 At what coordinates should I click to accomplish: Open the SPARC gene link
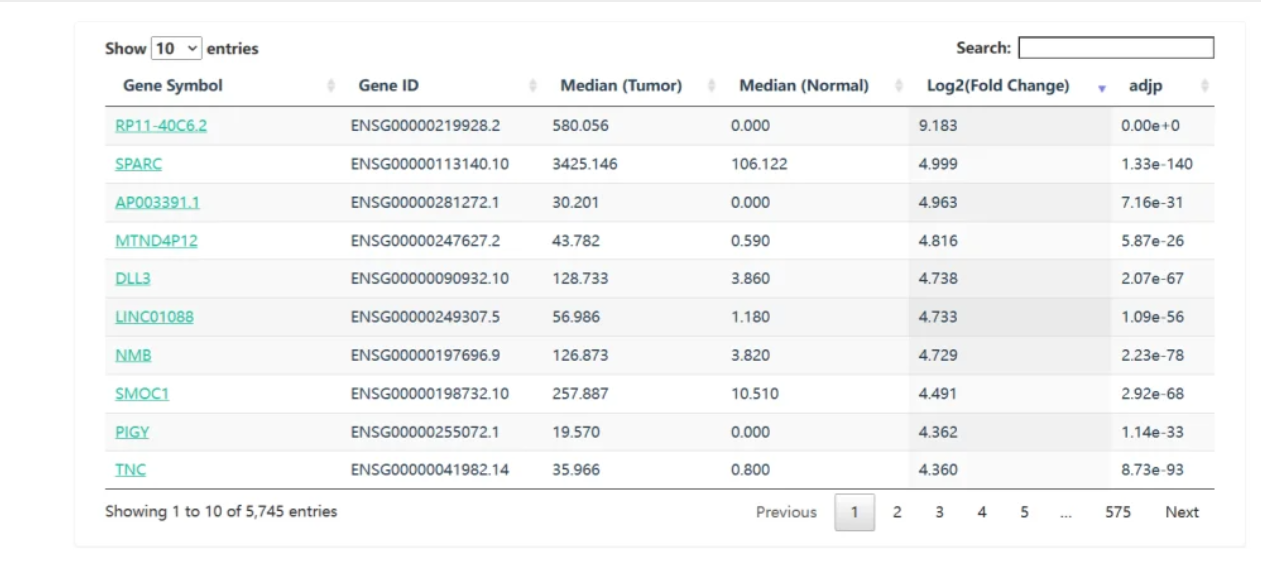click(x=138, y=164)
